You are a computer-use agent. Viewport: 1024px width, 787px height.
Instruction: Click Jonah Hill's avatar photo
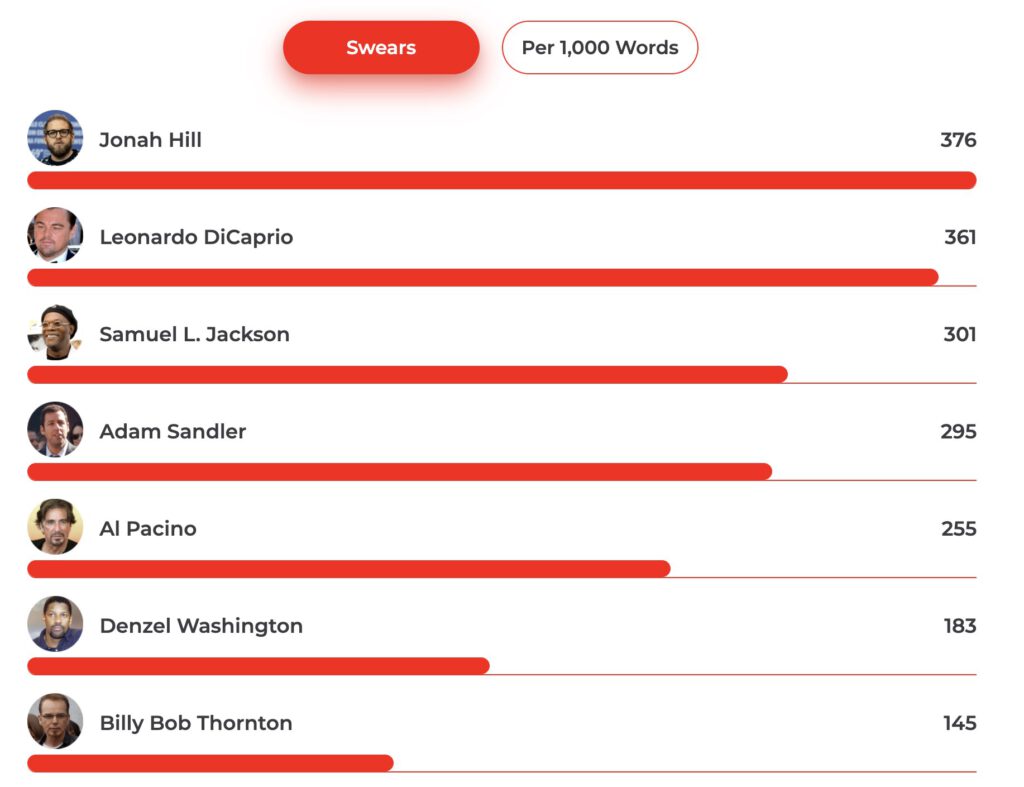pyautogui.click(x=55, y=138)
